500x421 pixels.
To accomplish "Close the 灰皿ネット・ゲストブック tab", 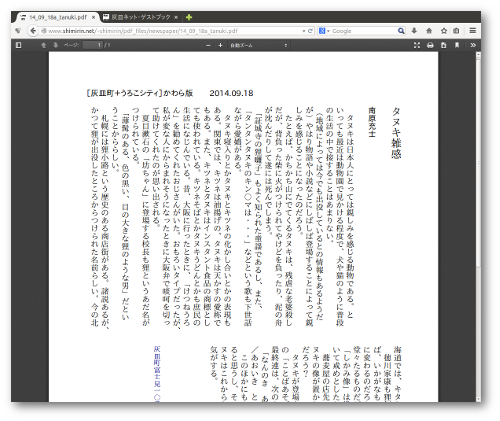I will (x=176, y=17).
